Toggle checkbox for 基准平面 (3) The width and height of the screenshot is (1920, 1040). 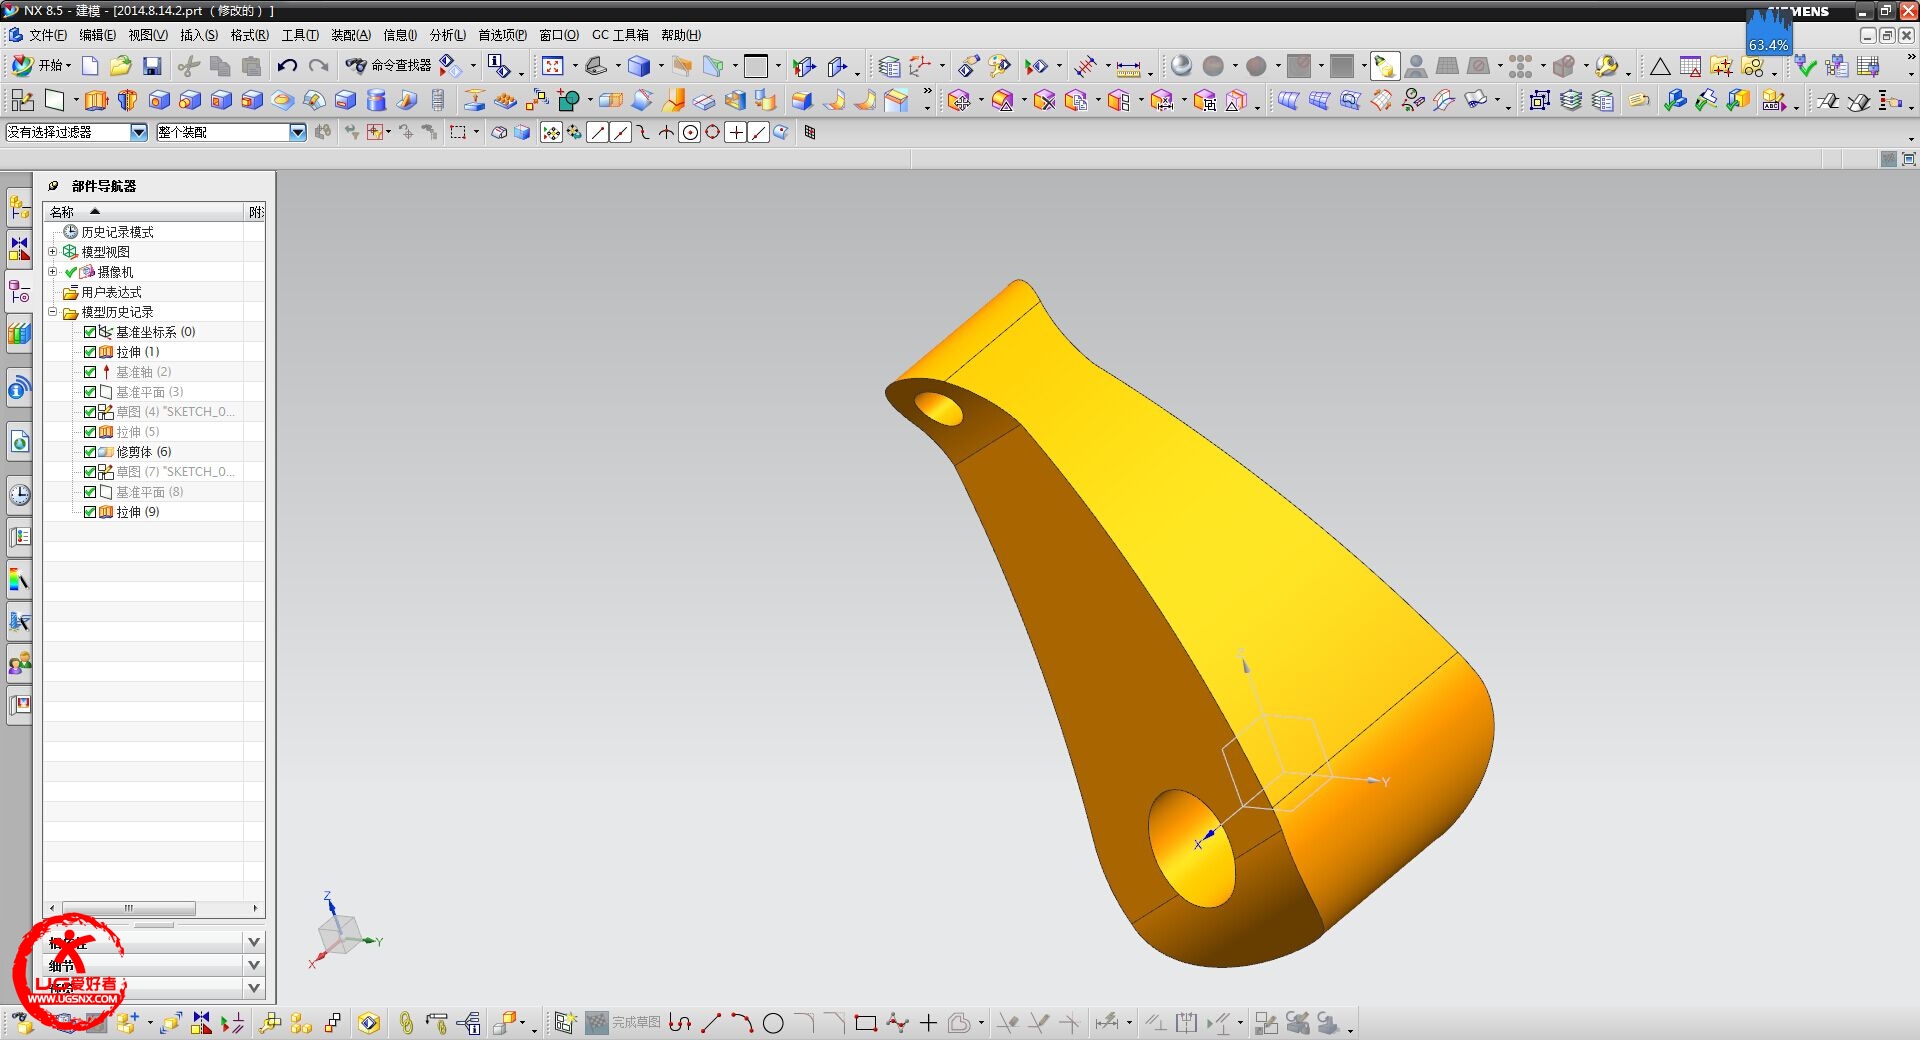click(90, 392)
